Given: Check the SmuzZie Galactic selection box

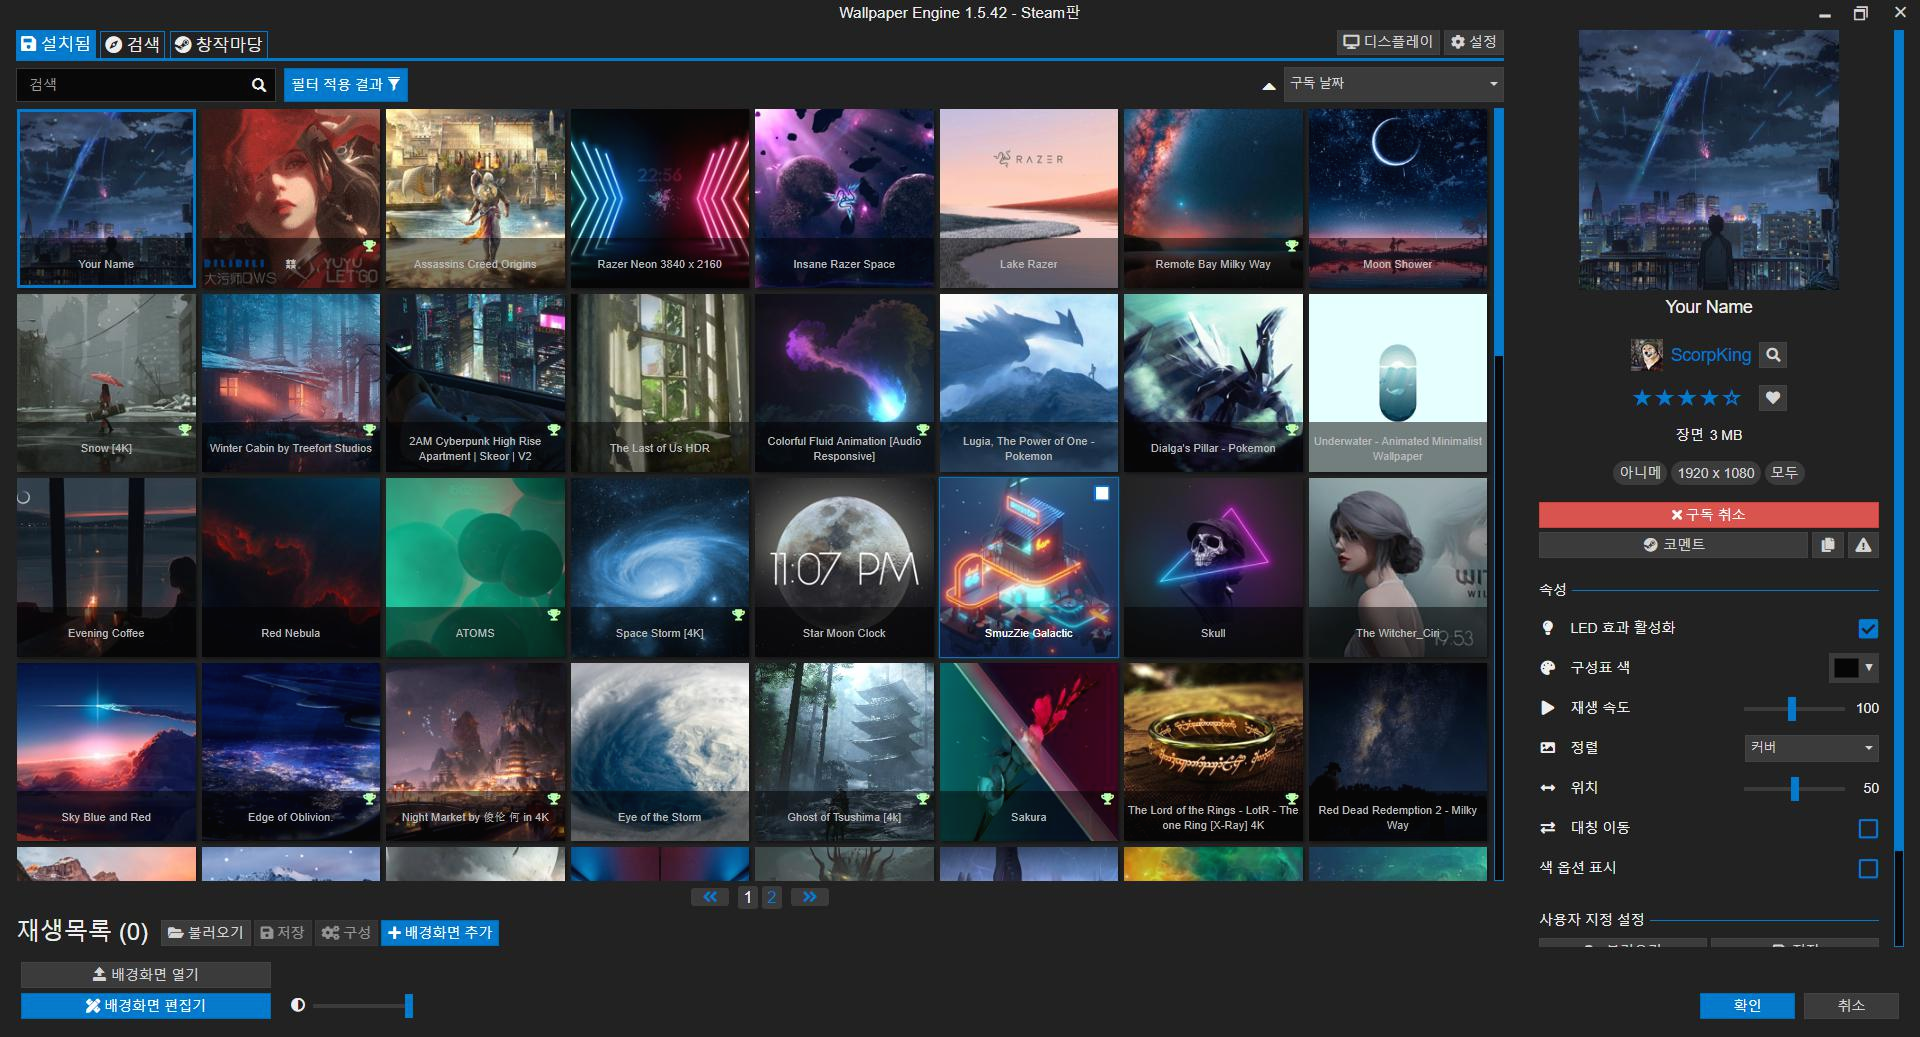Looking at the screenshot, I should pos(1102,493).
